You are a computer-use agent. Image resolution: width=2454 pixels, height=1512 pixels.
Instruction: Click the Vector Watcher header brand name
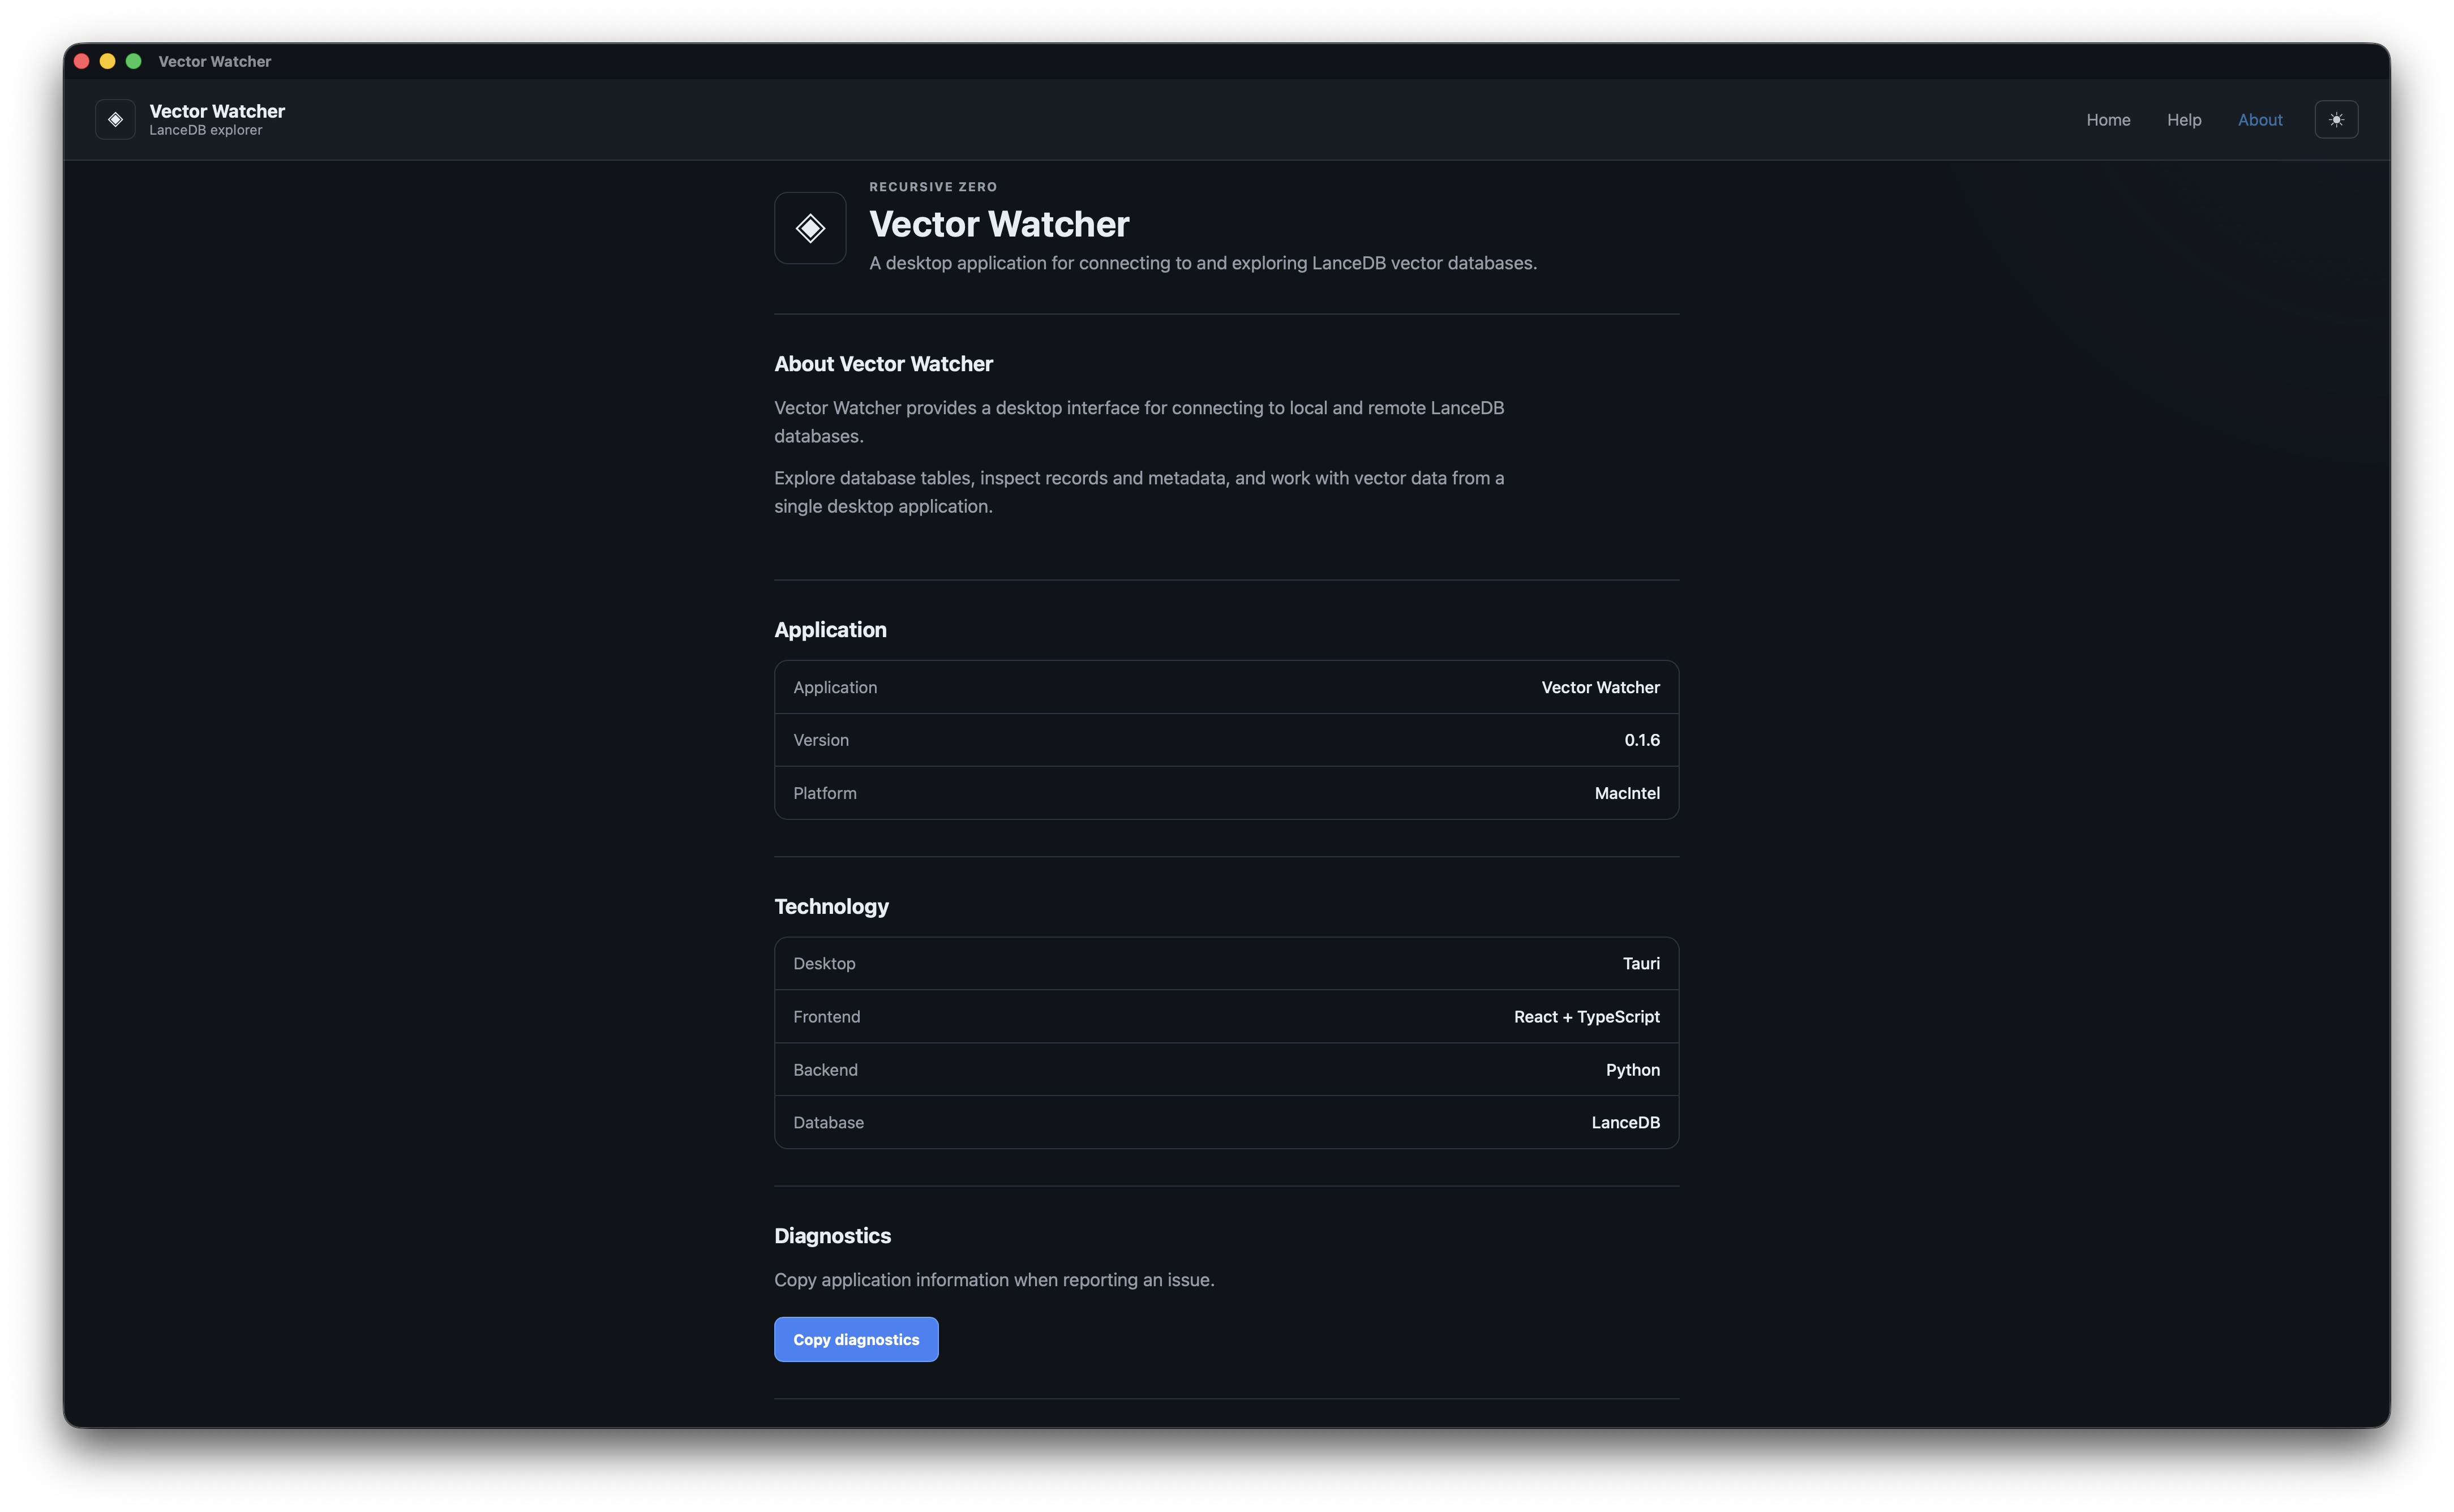[217, 111]
